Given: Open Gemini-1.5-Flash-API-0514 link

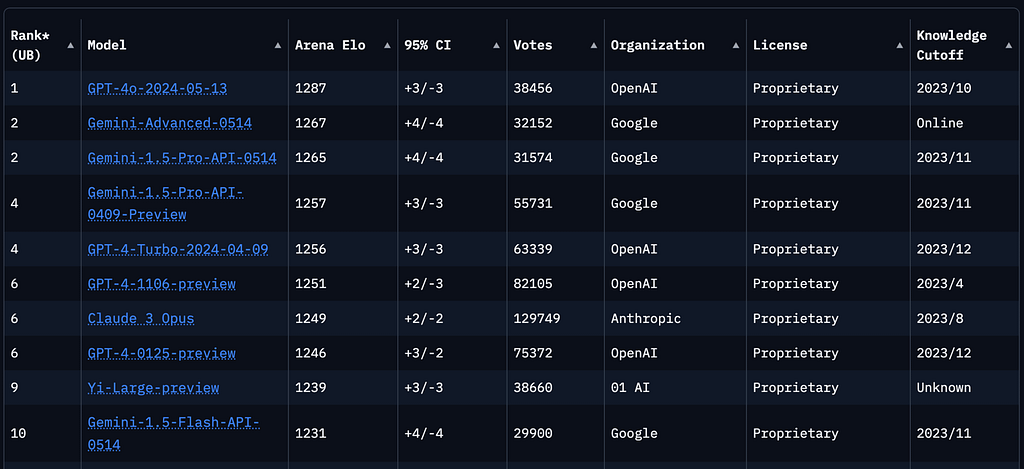Looking at the screenshot, I should (x=174, y=434).
